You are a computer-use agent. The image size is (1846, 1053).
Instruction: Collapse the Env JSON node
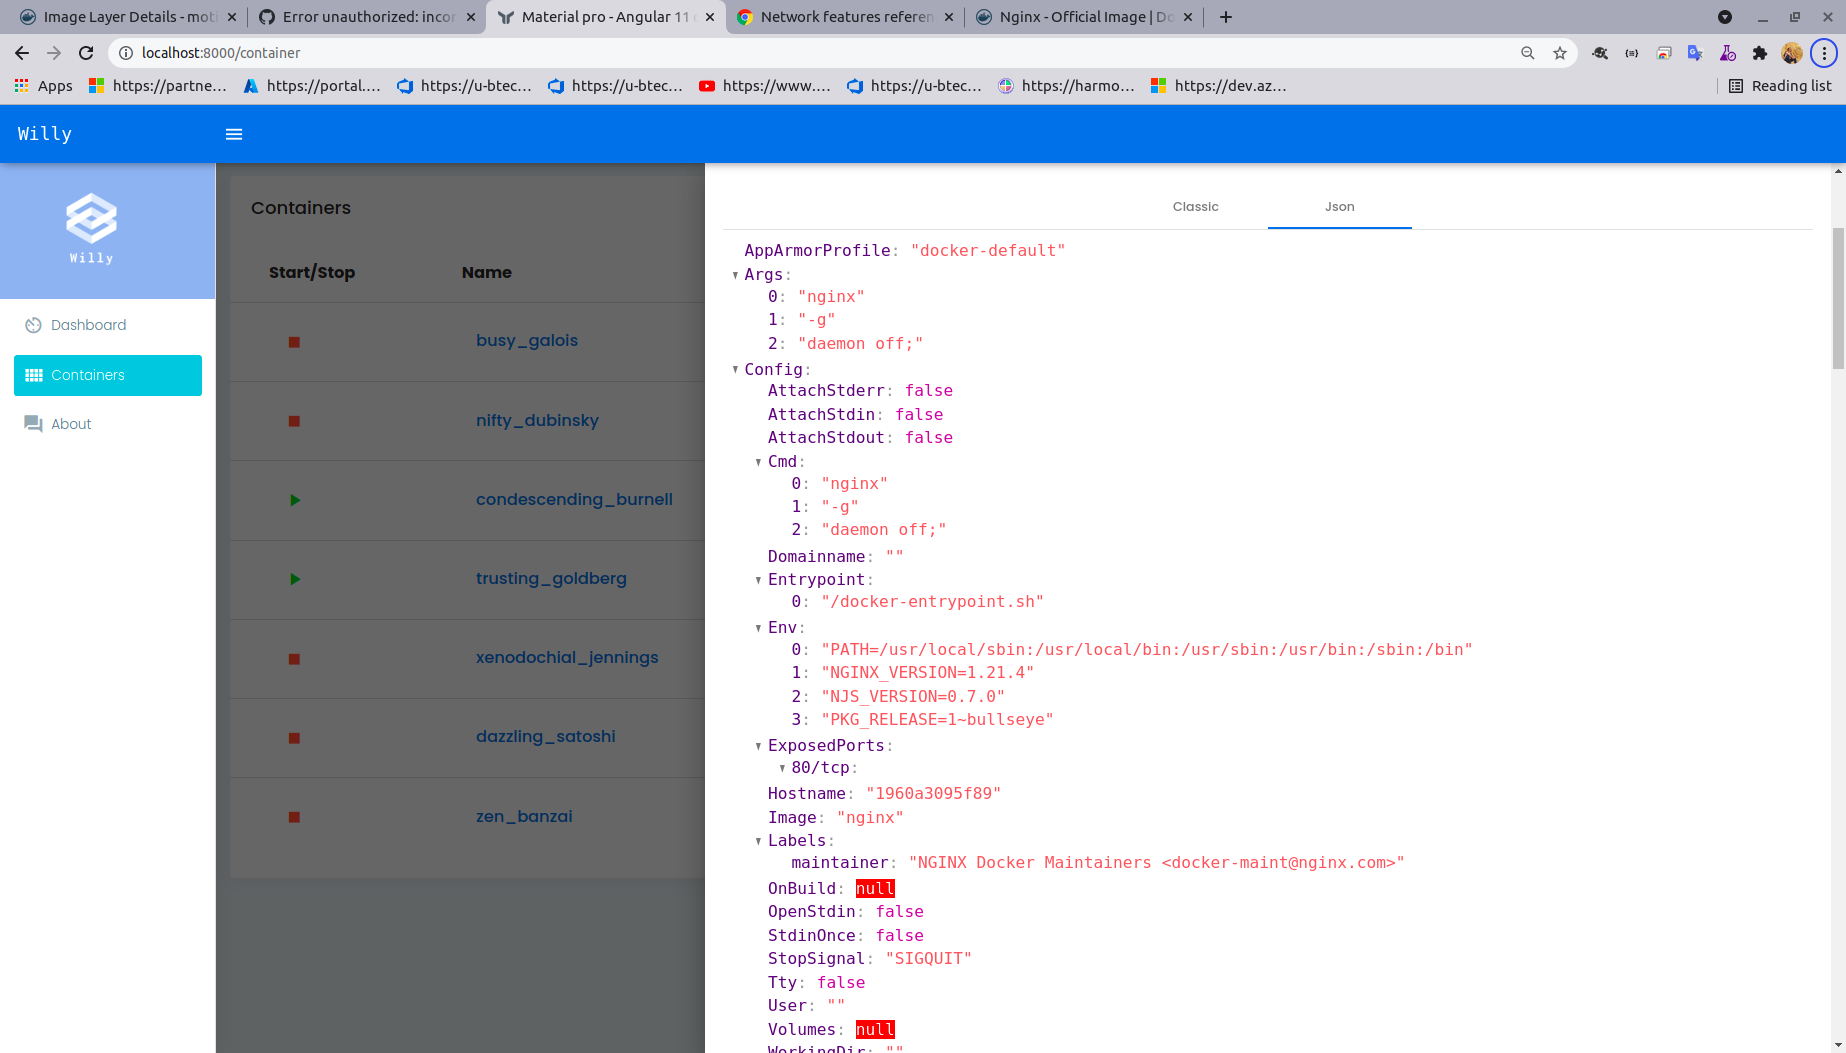[758, 628]
